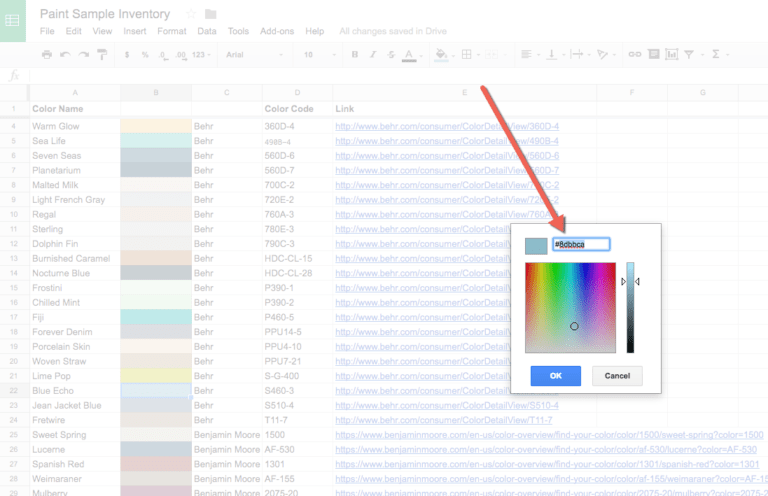Screen dimensions: 768x496
Task: Star the Paint Sample Inventory document
Action: click(190, 14)
